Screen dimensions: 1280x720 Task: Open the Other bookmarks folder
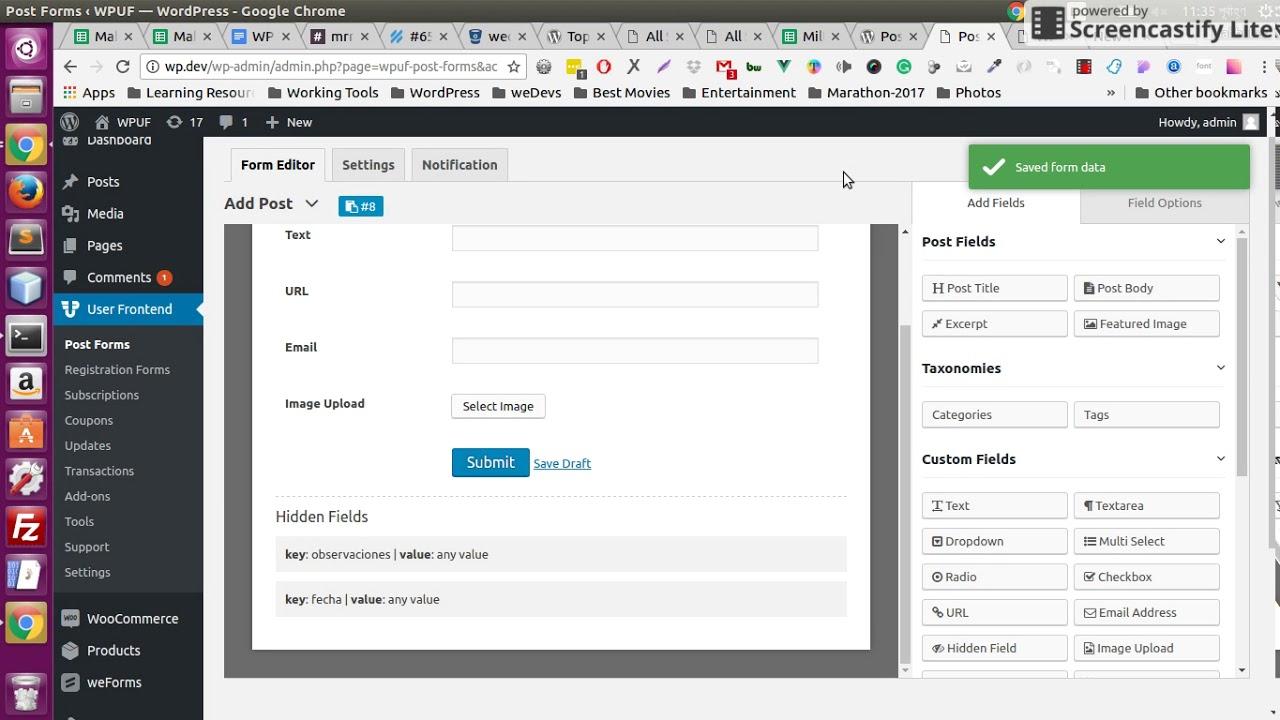1201,92
